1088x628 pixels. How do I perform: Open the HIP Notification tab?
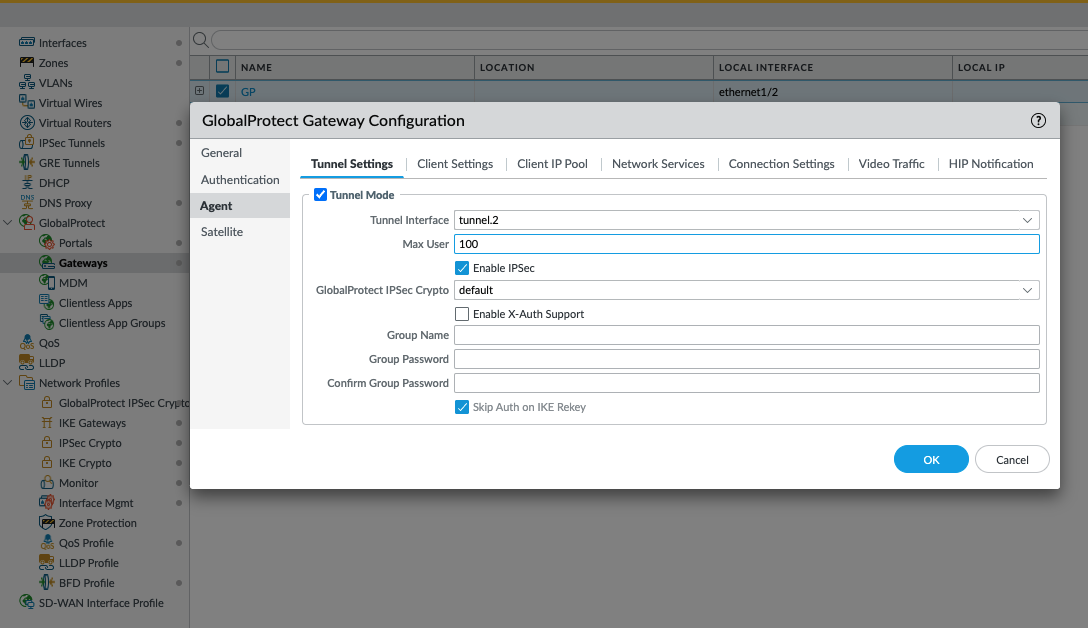[x=991, y=163]
